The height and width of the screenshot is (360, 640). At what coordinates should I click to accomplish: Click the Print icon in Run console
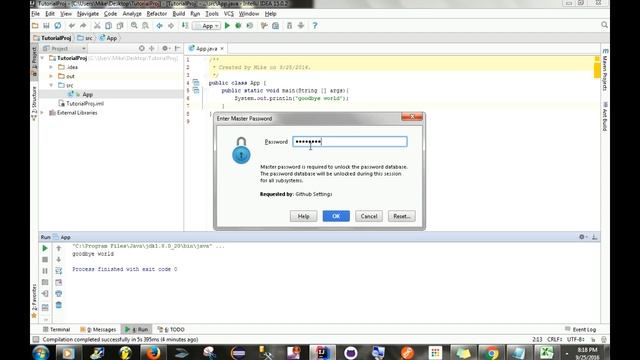[x=59, y=293]
